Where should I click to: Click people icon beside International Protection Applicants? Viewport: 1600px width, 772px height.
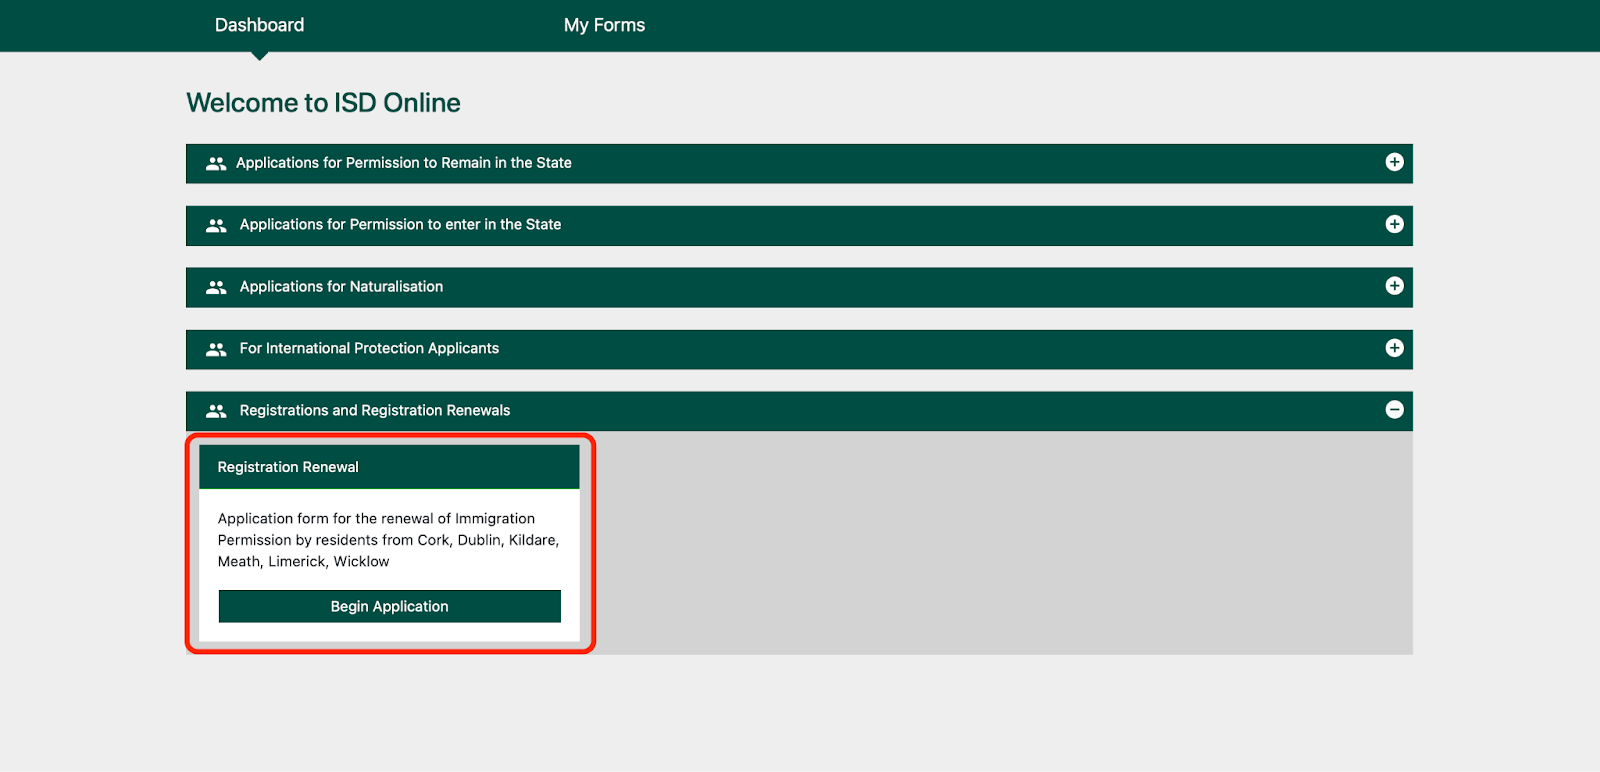click(x=216, y=349)
